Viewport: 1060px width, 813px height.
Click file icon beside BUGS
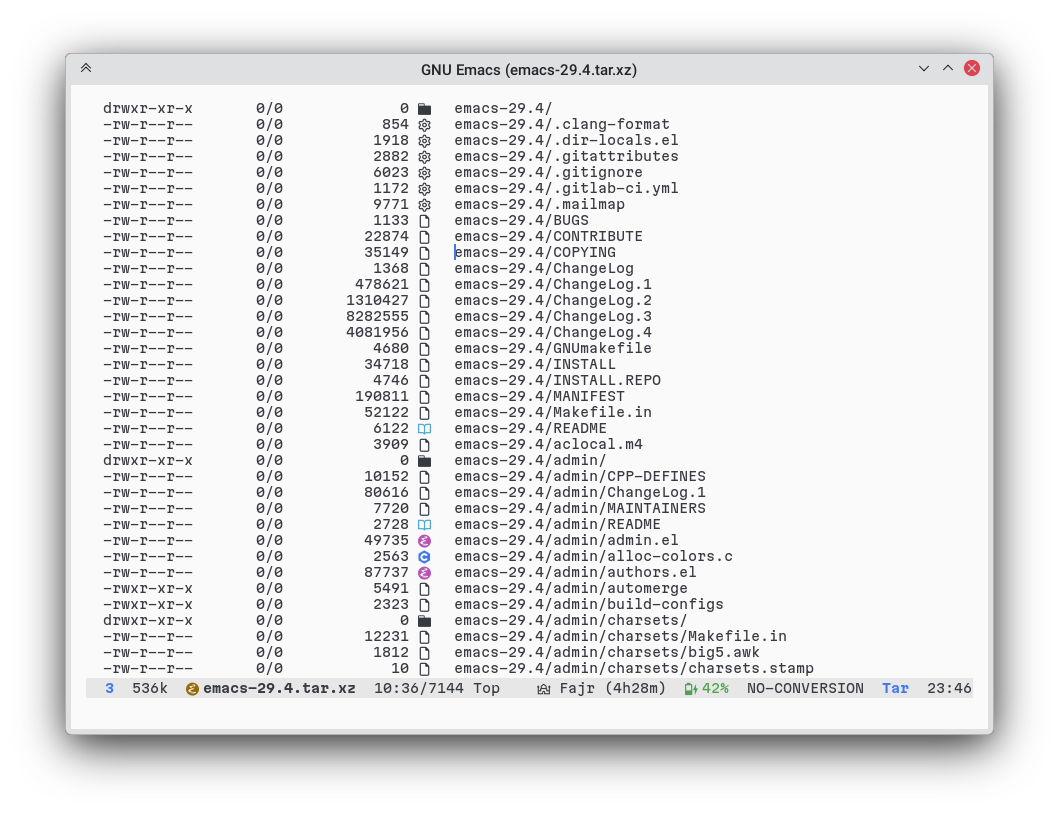425,221
